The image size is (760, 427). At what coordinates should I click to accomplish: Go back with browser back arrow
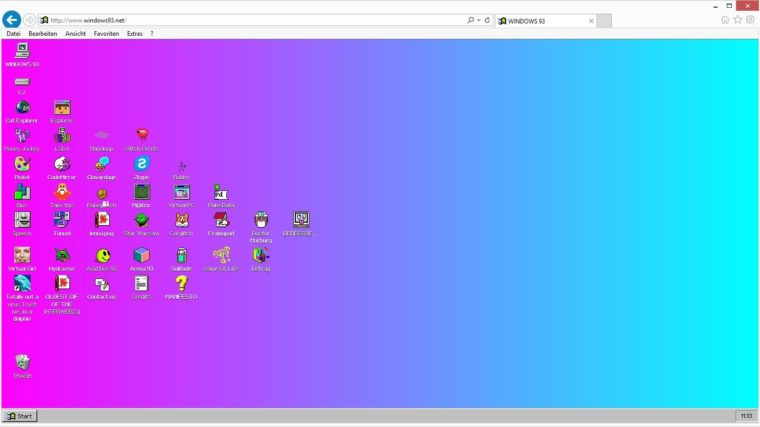tap(12, 20)
